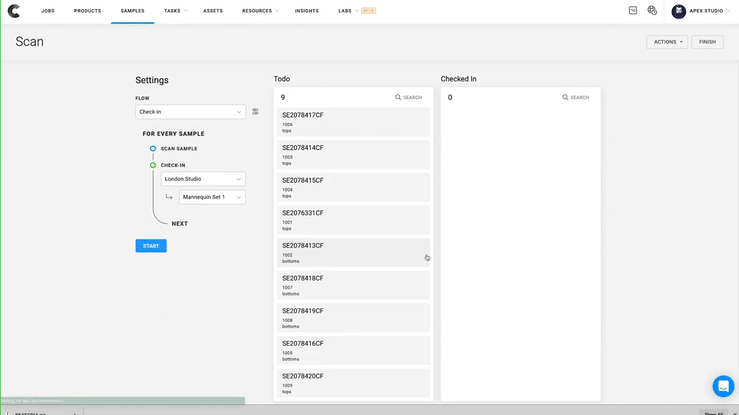The width and height of the screenshot is (739, 415).
Task: Open the activity monitor icon in header
Action: 633,11
